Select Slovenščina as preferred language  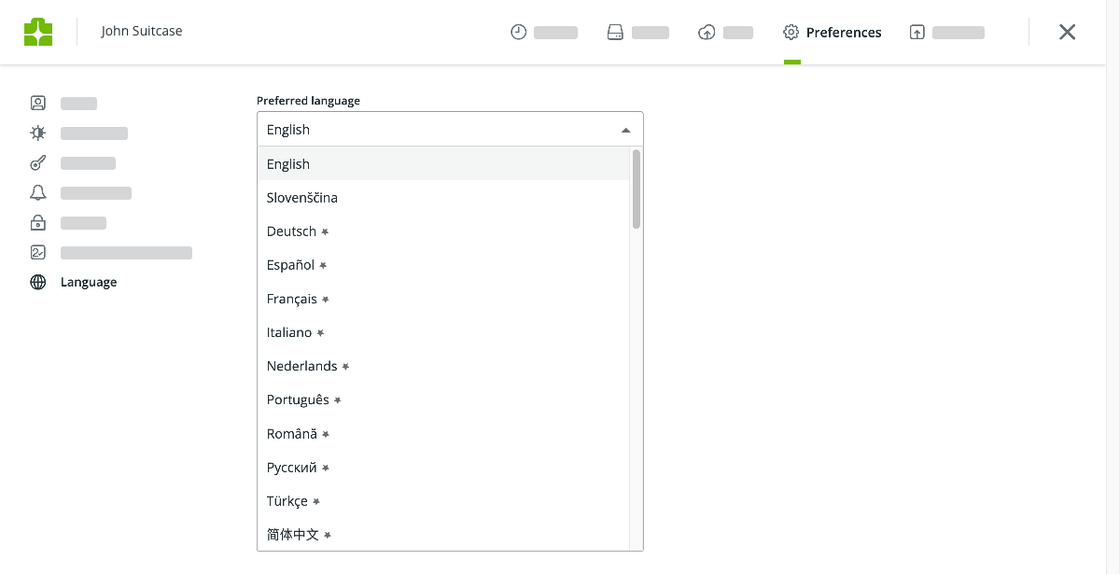302,198
